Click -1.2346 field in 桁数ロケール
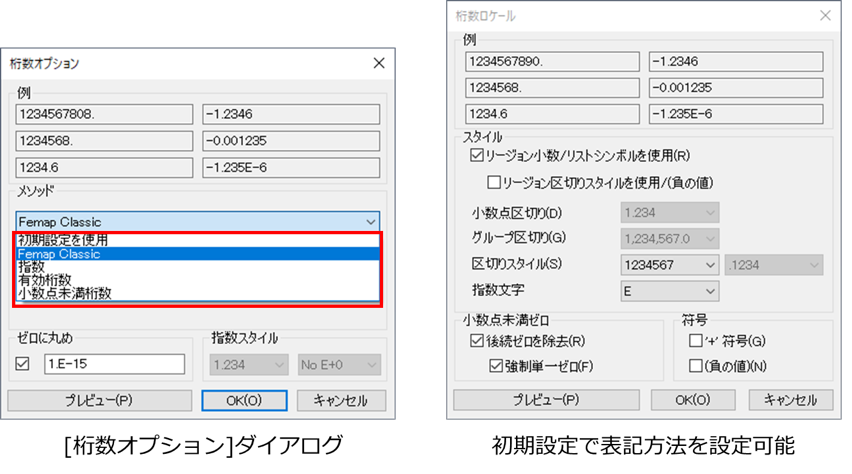The image size is (852, 474). (x=736, y=61)
